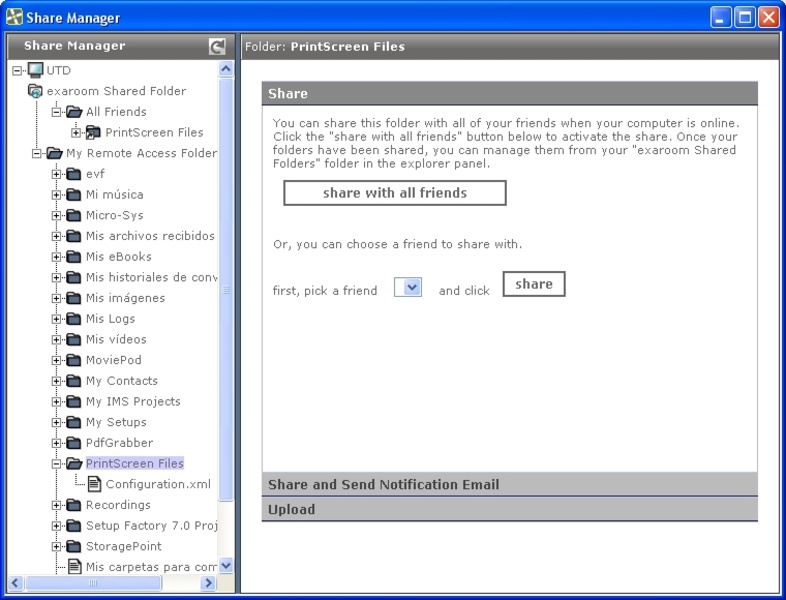The height and width of the screenshot is (600, 786).
Task: Click the exaroom Shared Folder icon
Action: pos(35,91)
